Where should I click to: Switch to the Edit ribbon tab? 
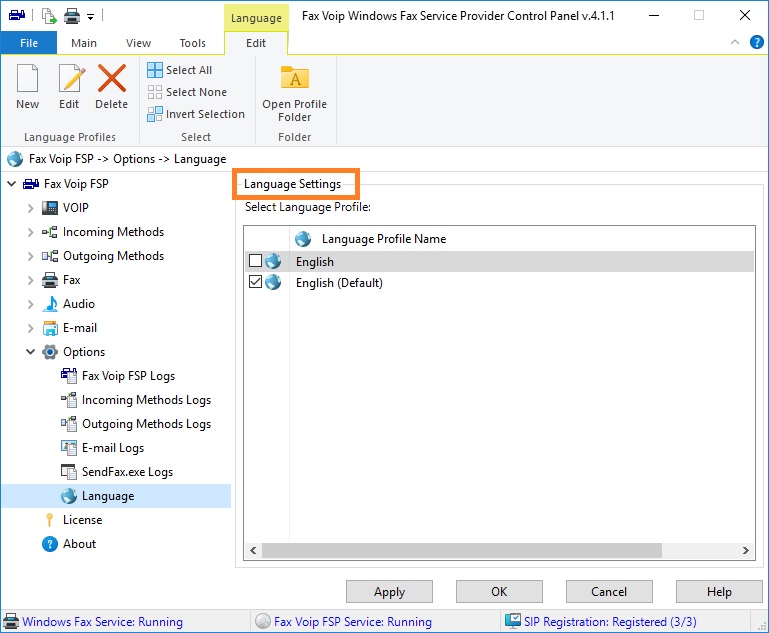256,43
